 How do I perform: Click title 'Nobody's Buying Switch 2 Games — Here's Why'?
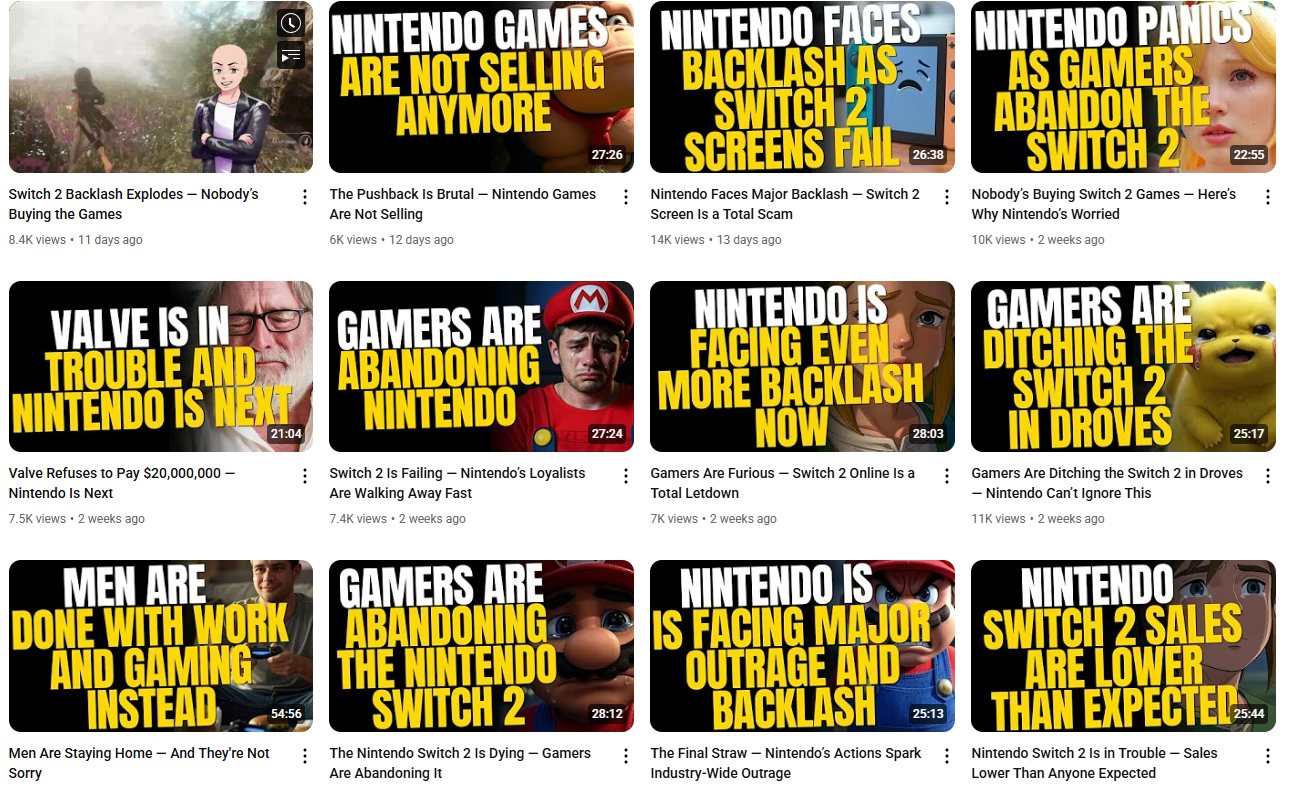(x=1104, y=204)
